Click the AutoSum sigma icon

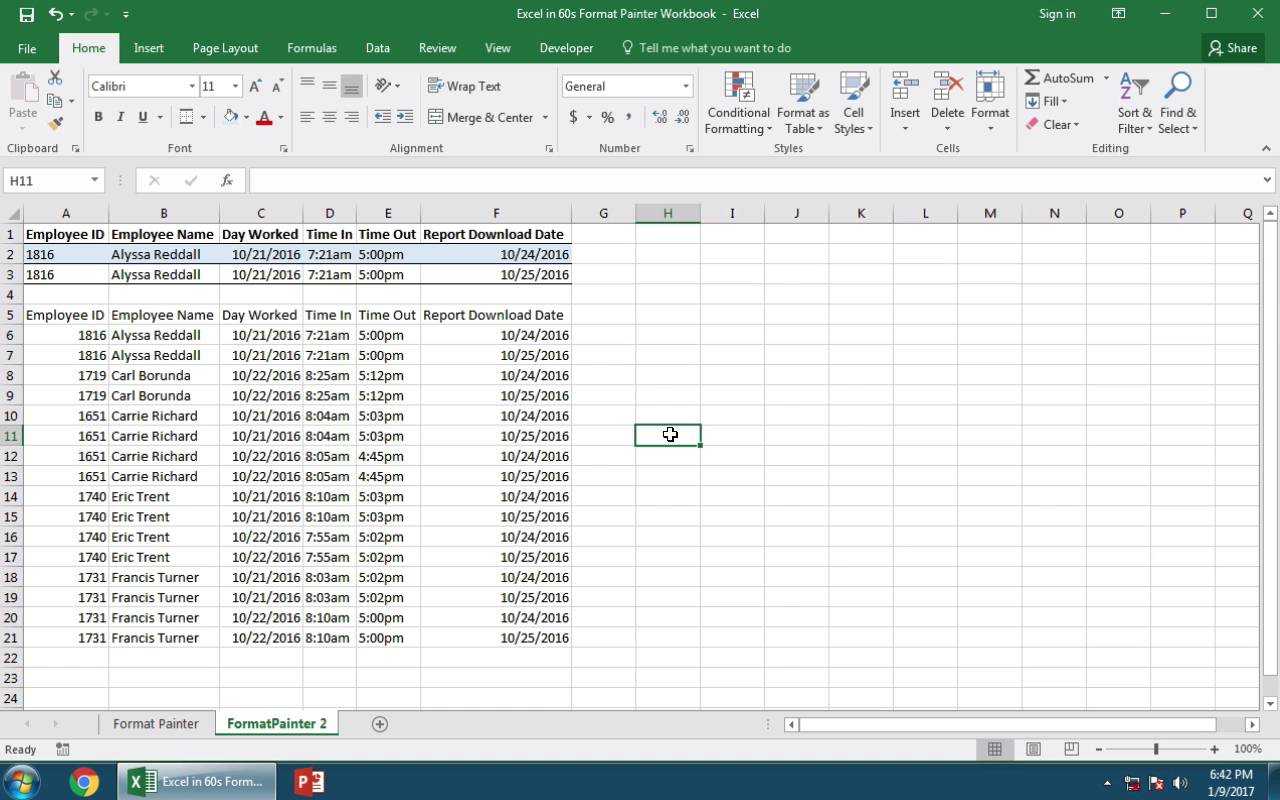[x=1032, y=78]
